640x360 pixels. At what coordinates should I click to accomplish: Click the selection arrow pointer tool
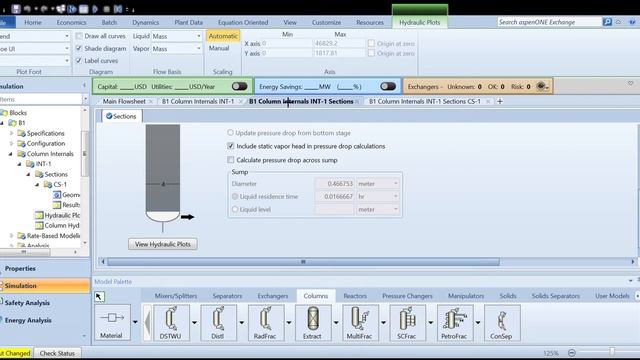tap(99, 296)
